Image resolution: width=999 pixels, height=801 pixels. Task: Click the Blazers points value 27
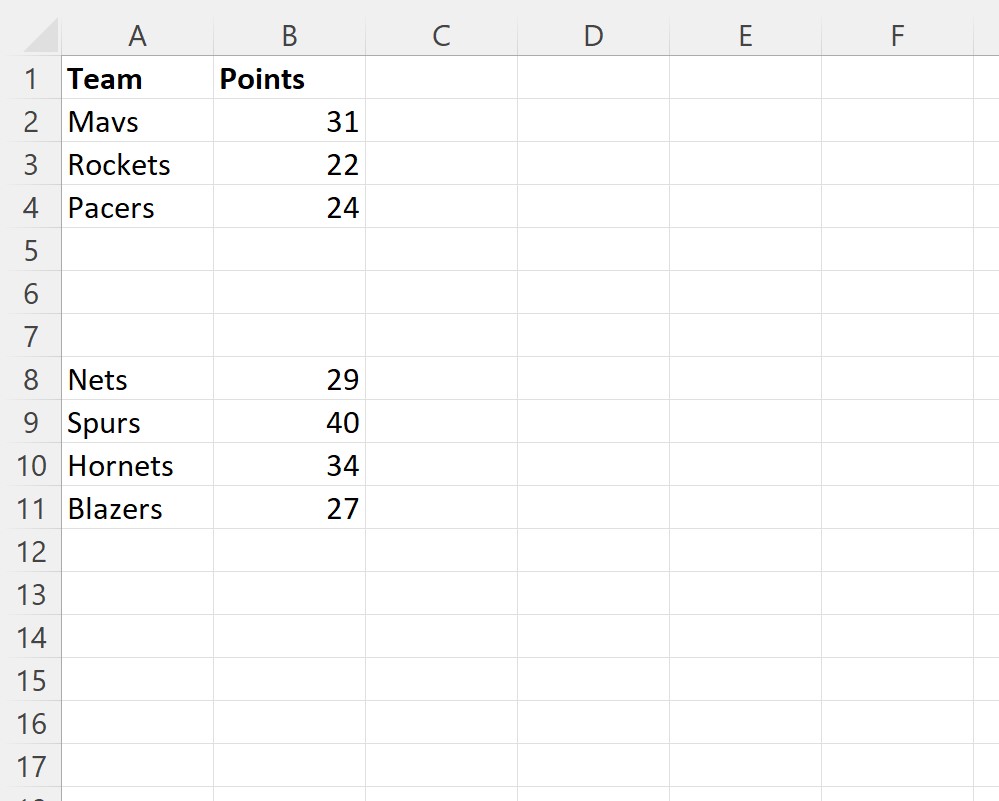[289, 508]
